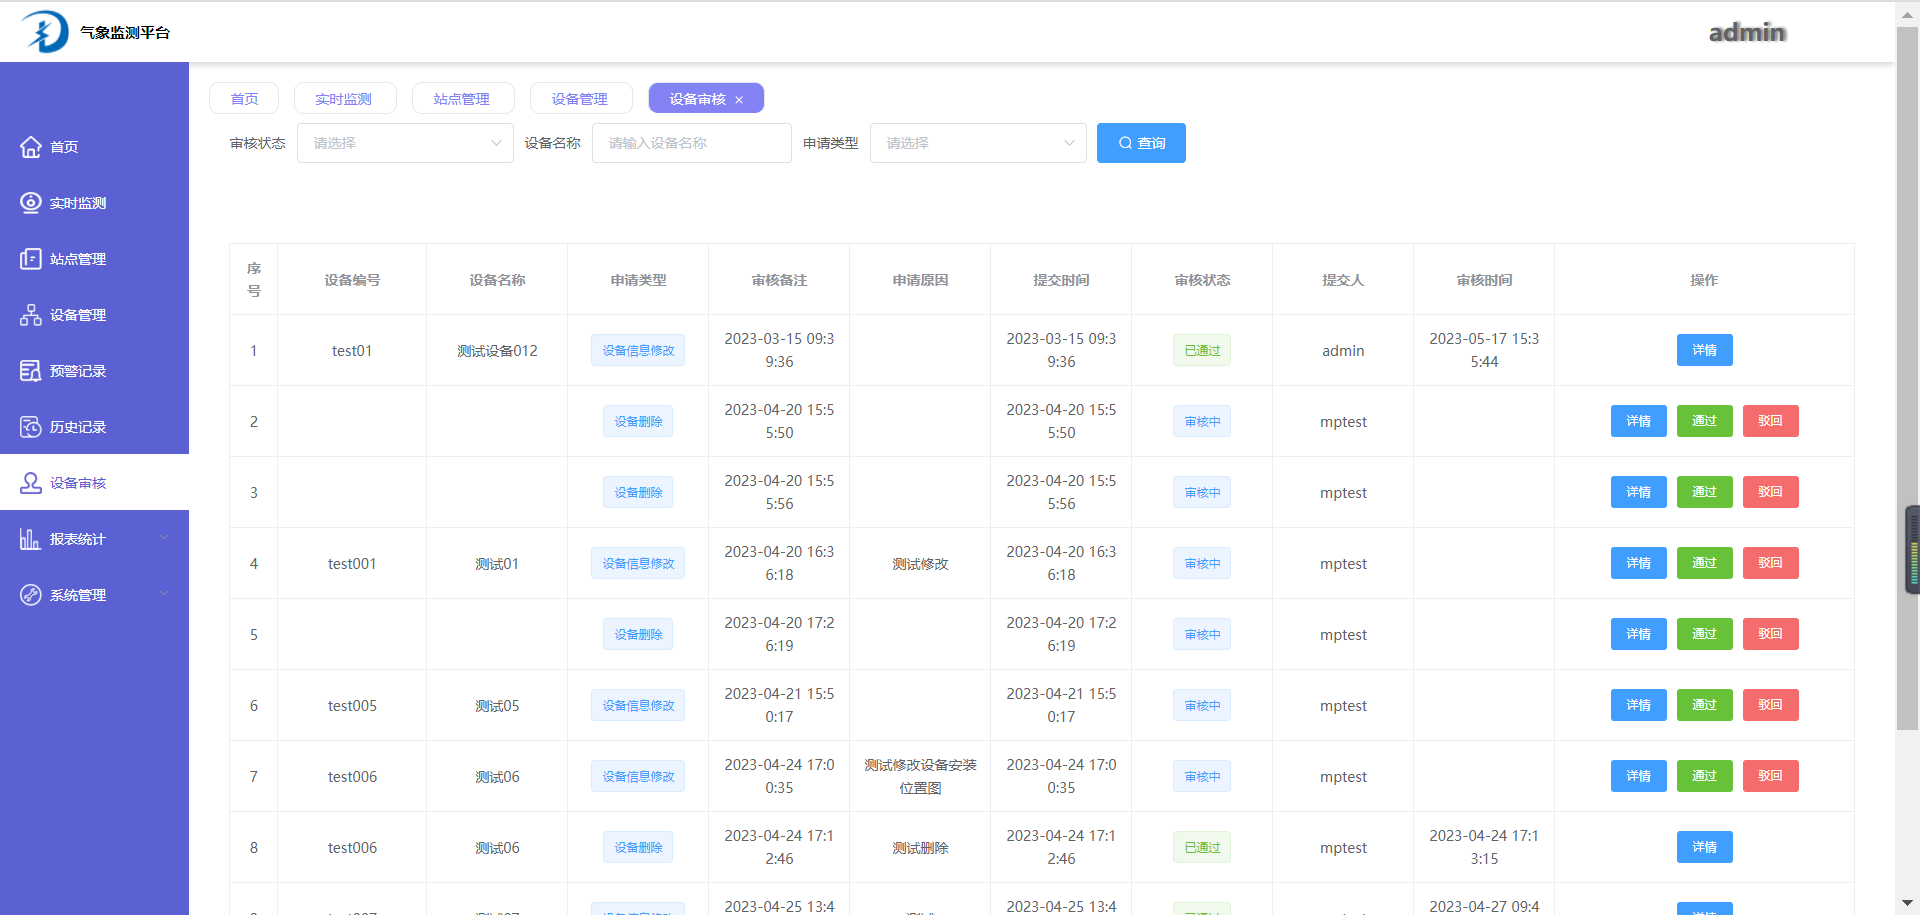Click 通过 for row 3
The height and width of the screenshot is (915, 1920).
1704,492
